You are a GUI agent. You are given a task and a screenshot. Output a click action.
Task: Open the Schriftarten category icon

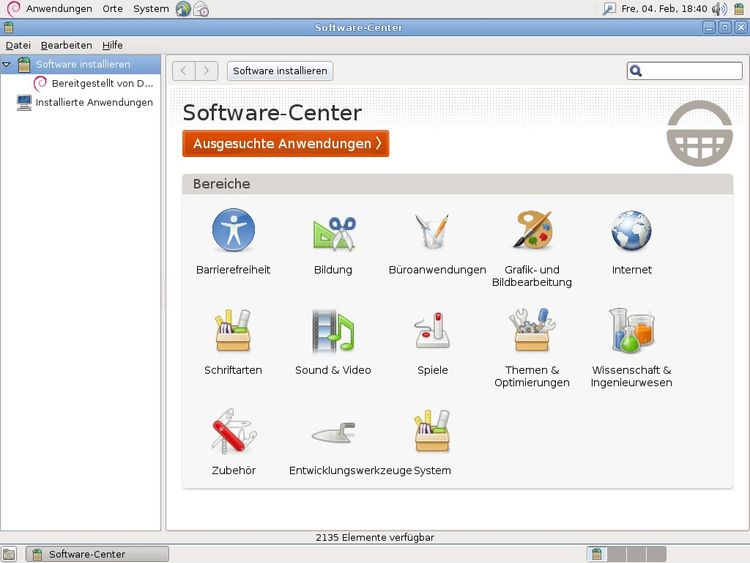click(x=233, y=331)
